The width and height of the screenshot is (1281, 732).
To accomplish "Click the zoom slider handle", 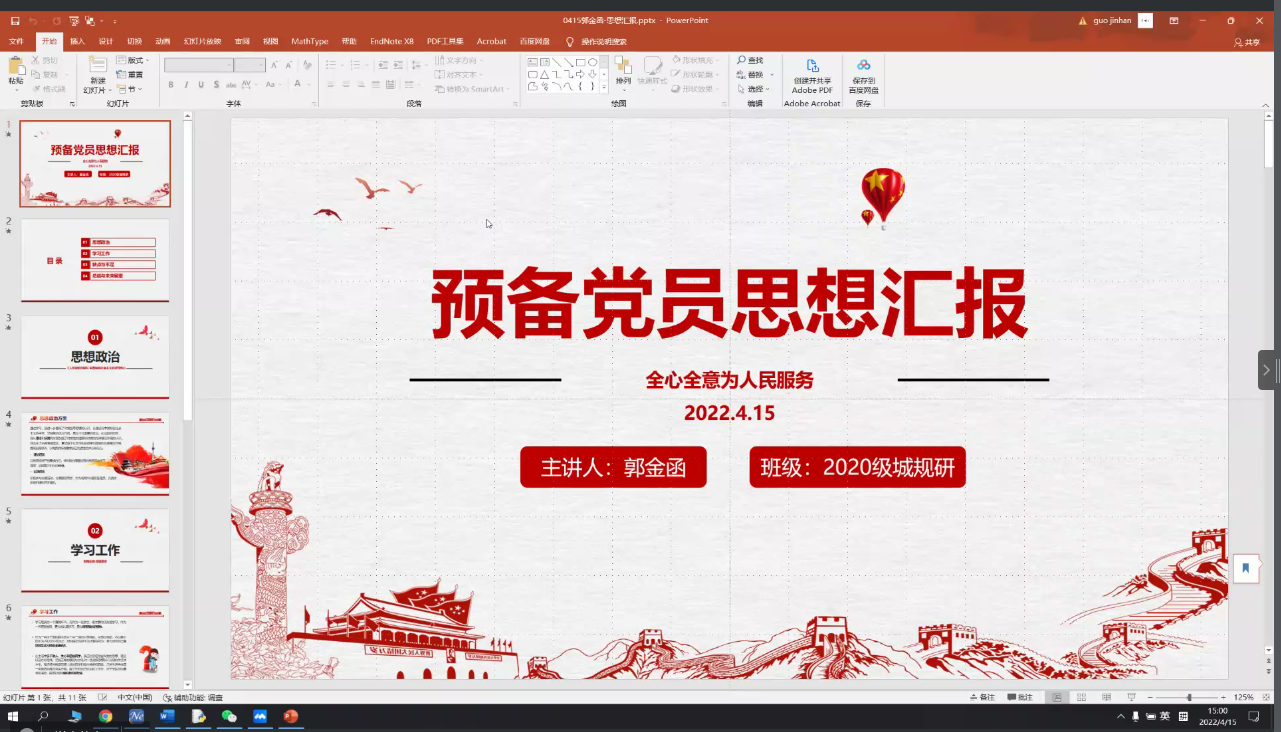I will point(1189,697).
